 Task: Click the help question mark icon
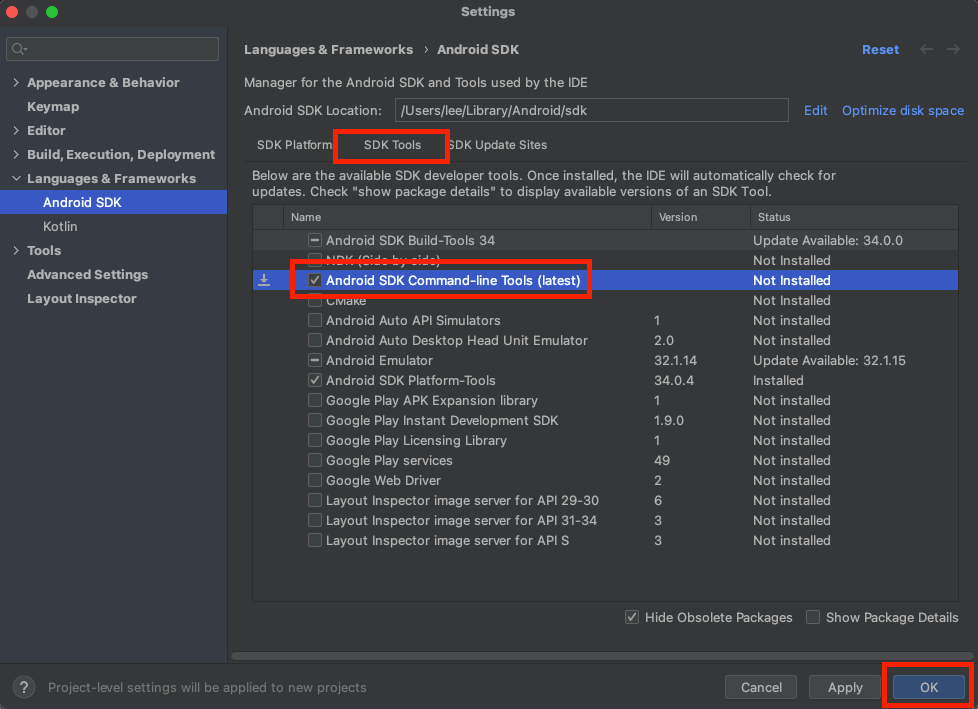click(24, 687)
